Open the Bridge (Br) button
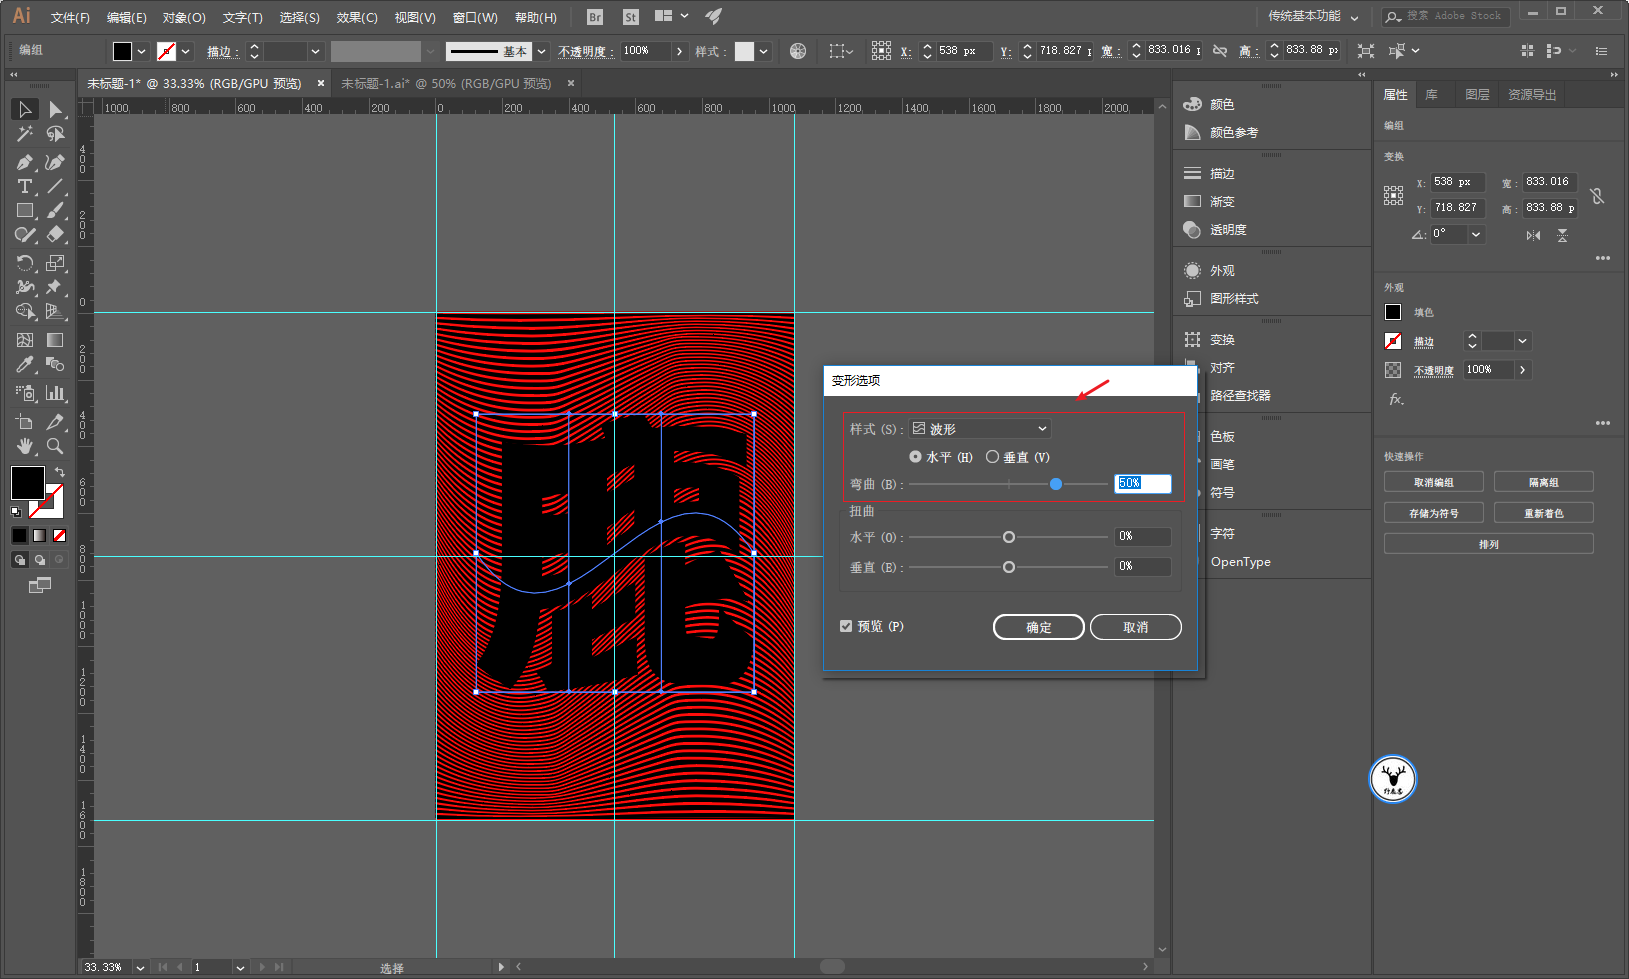 [x=595, y=17]
